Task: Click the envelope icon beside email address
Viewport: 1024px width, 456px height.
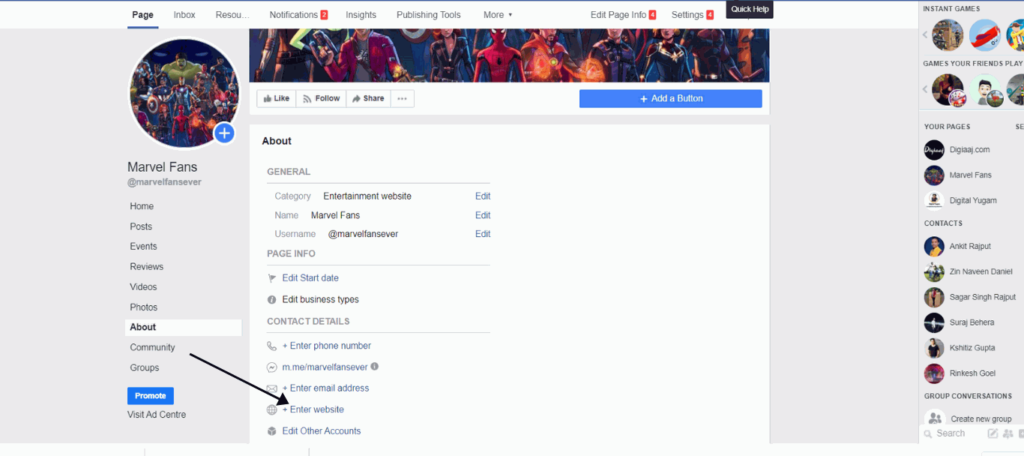Action: point(272,388)
